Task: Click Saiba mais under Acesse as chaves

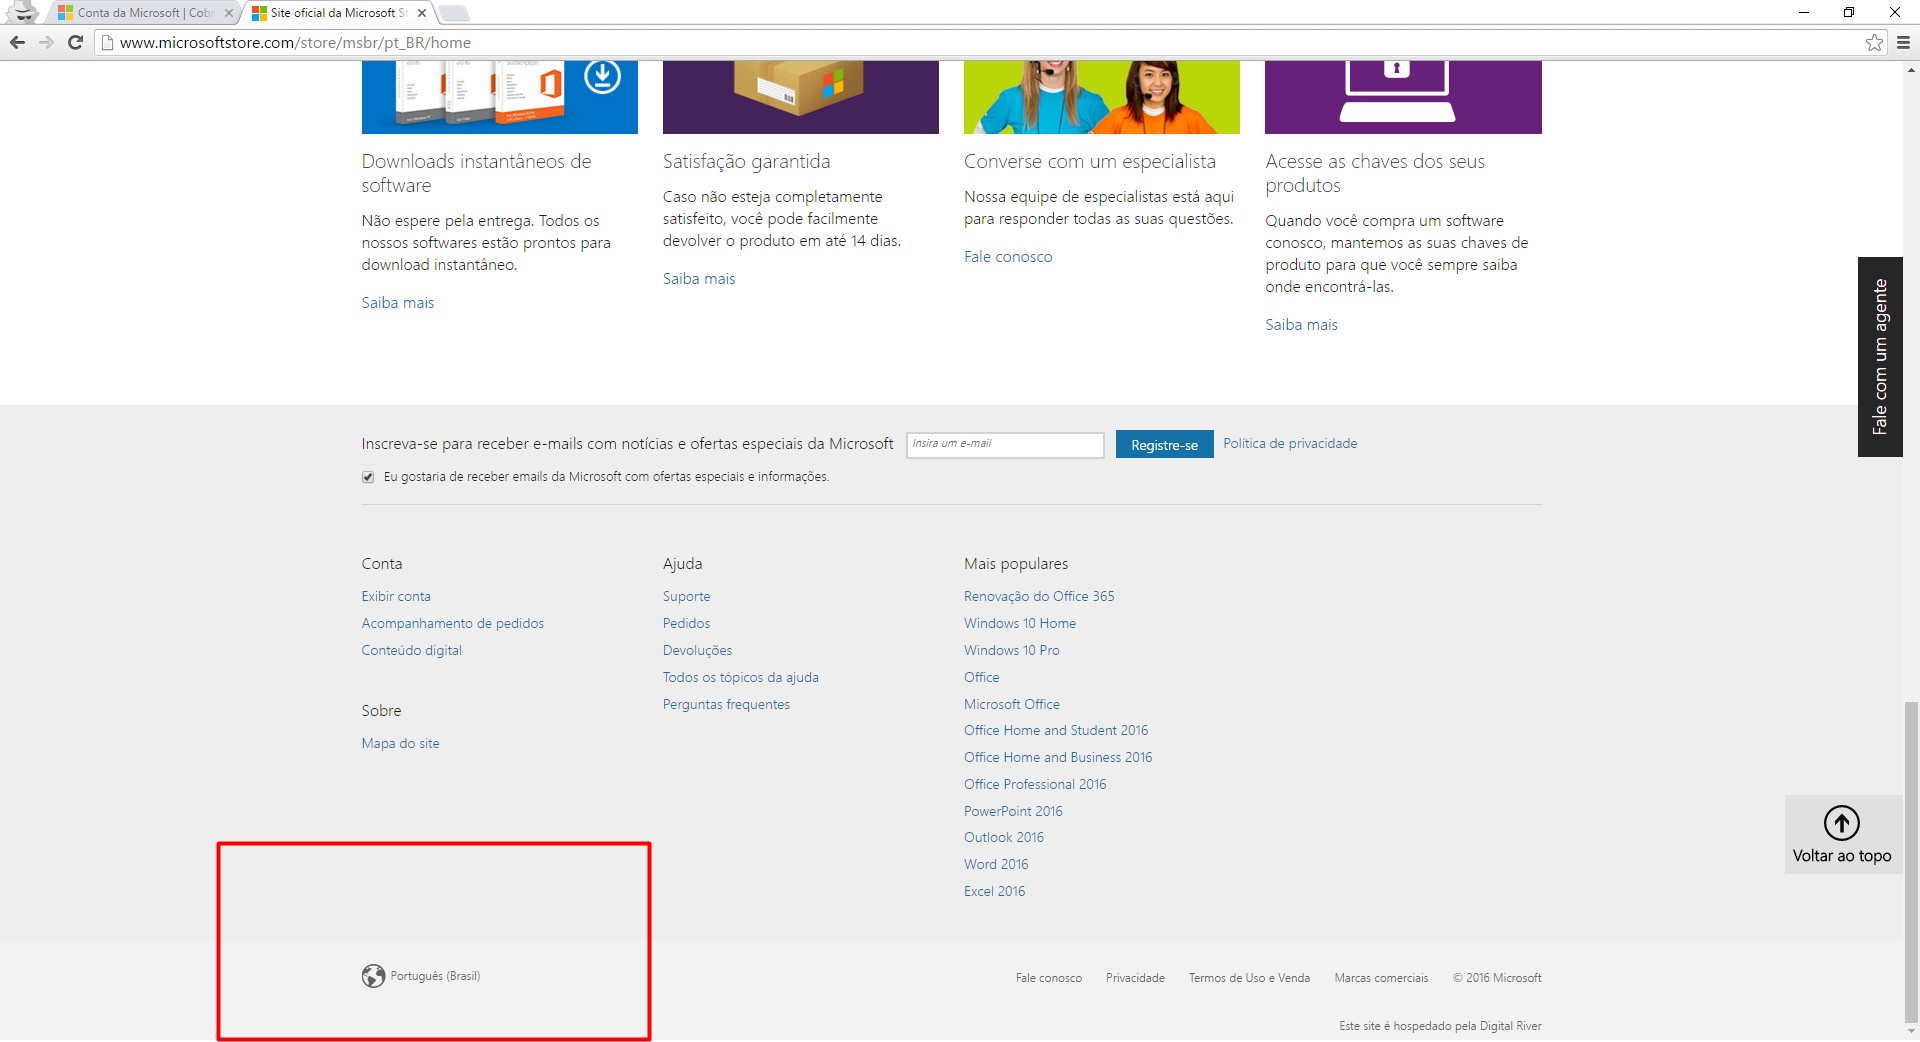Action: pos(1301,324)
